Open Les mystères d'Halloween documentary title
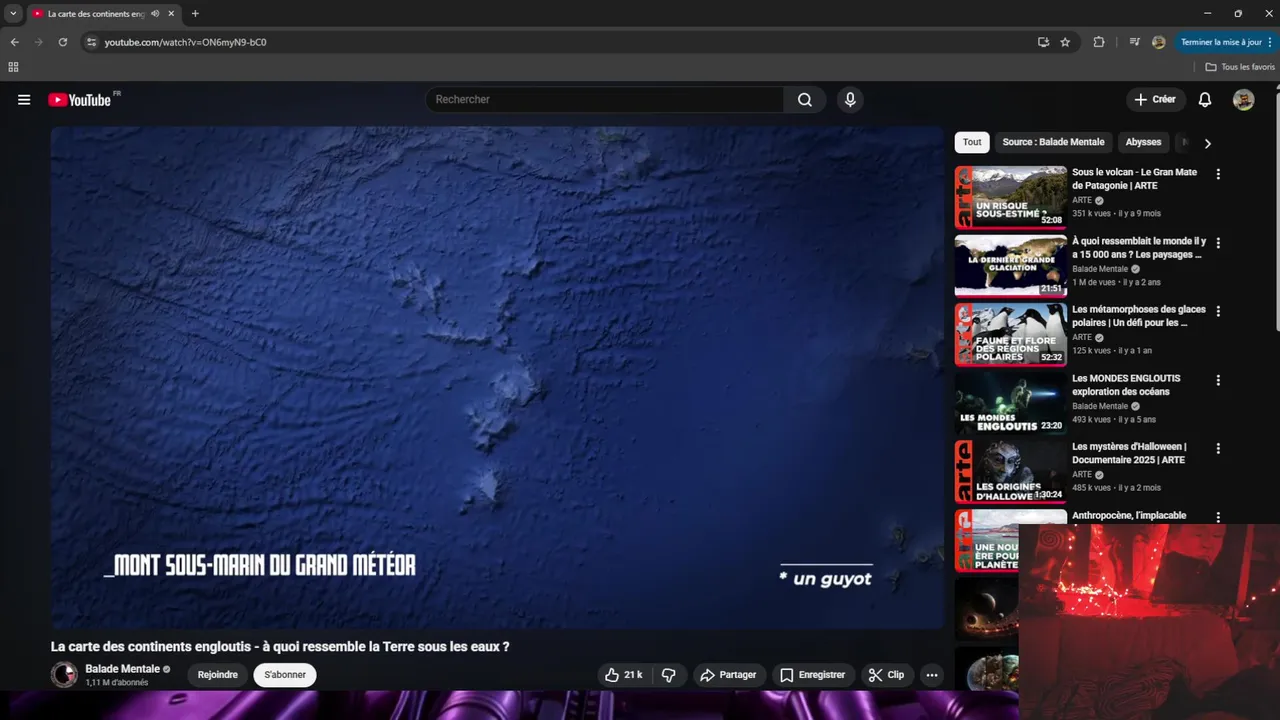 tap(1129, 453)
